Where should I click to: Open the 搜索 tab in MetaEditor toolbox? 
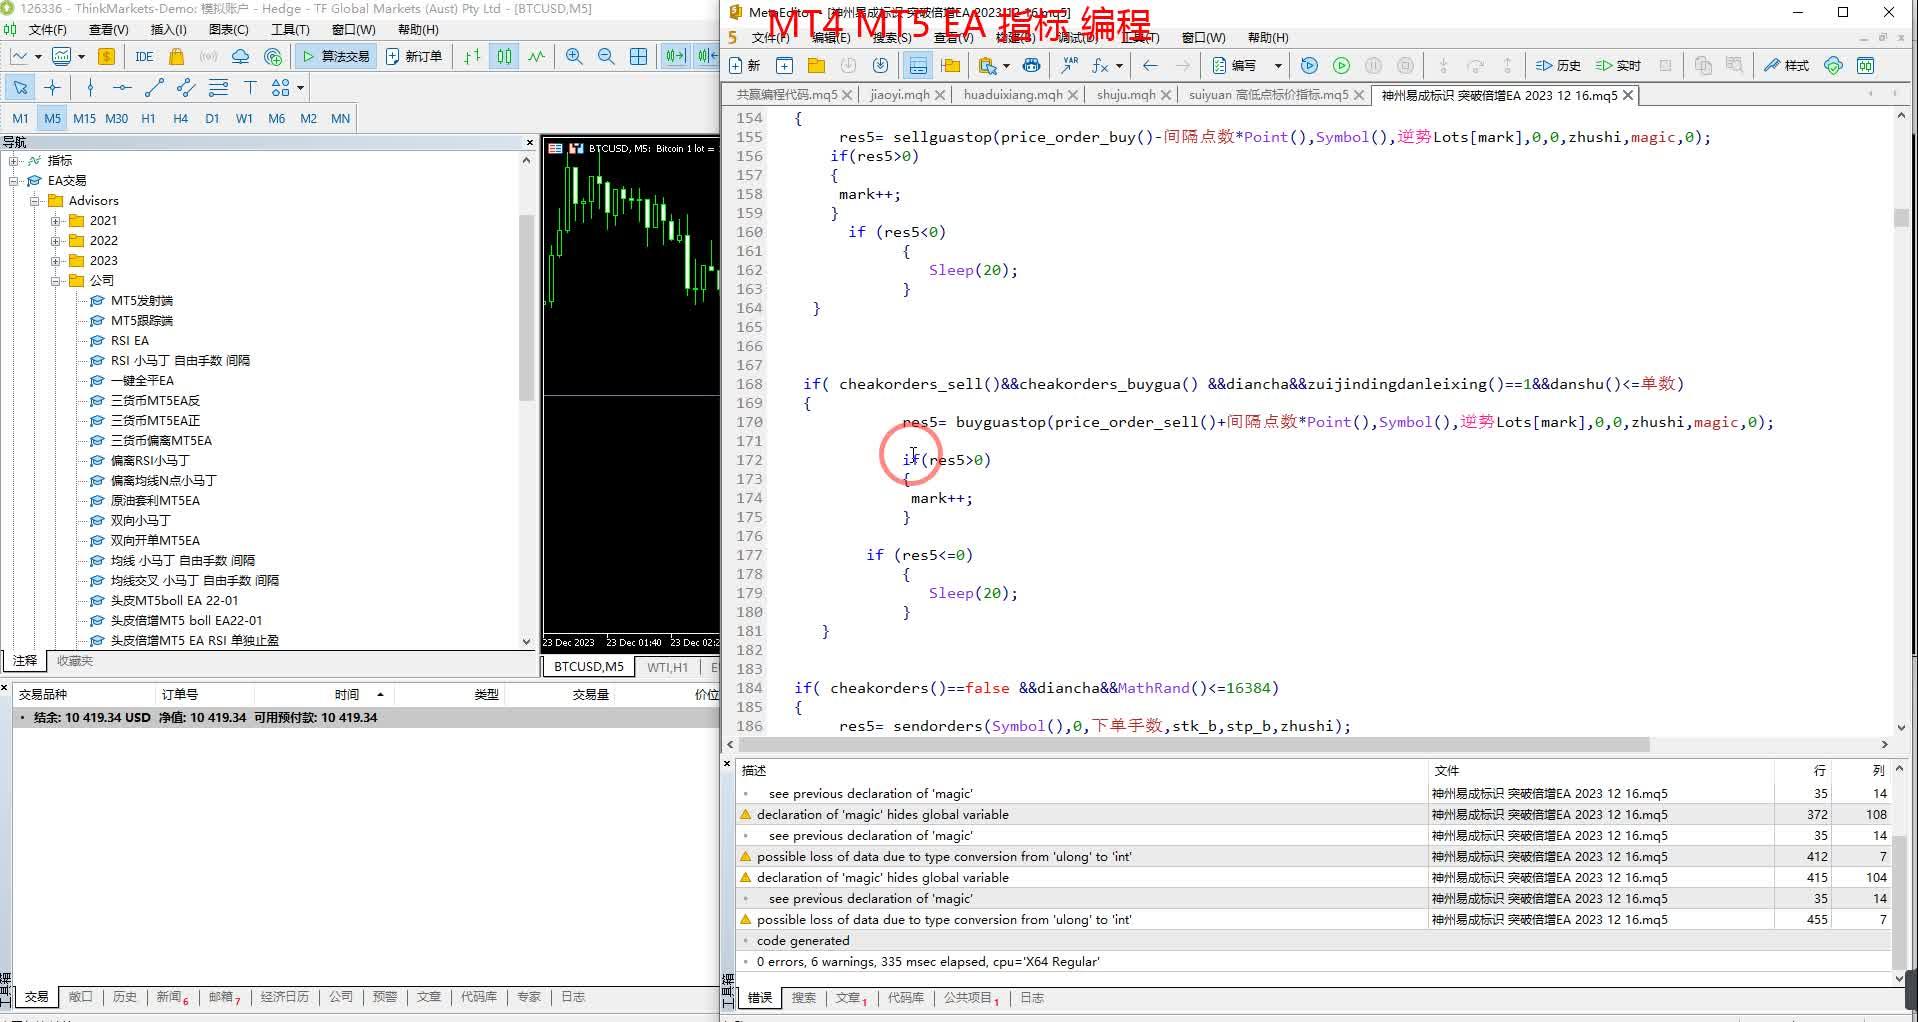coord(803,998)
